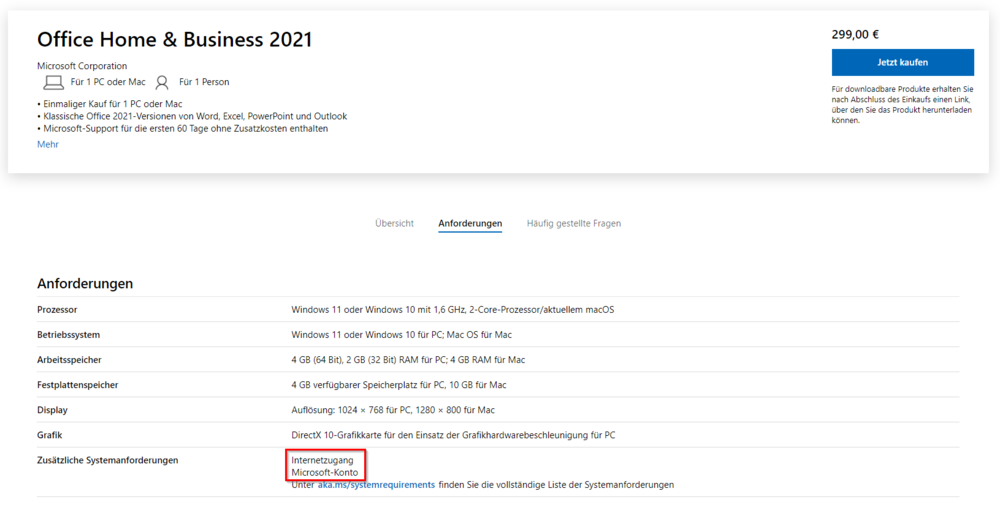The image size is (1000, 505).
Task: Click the person icon beside 'Für 1 Person'
Action: [x=162, y=82]
